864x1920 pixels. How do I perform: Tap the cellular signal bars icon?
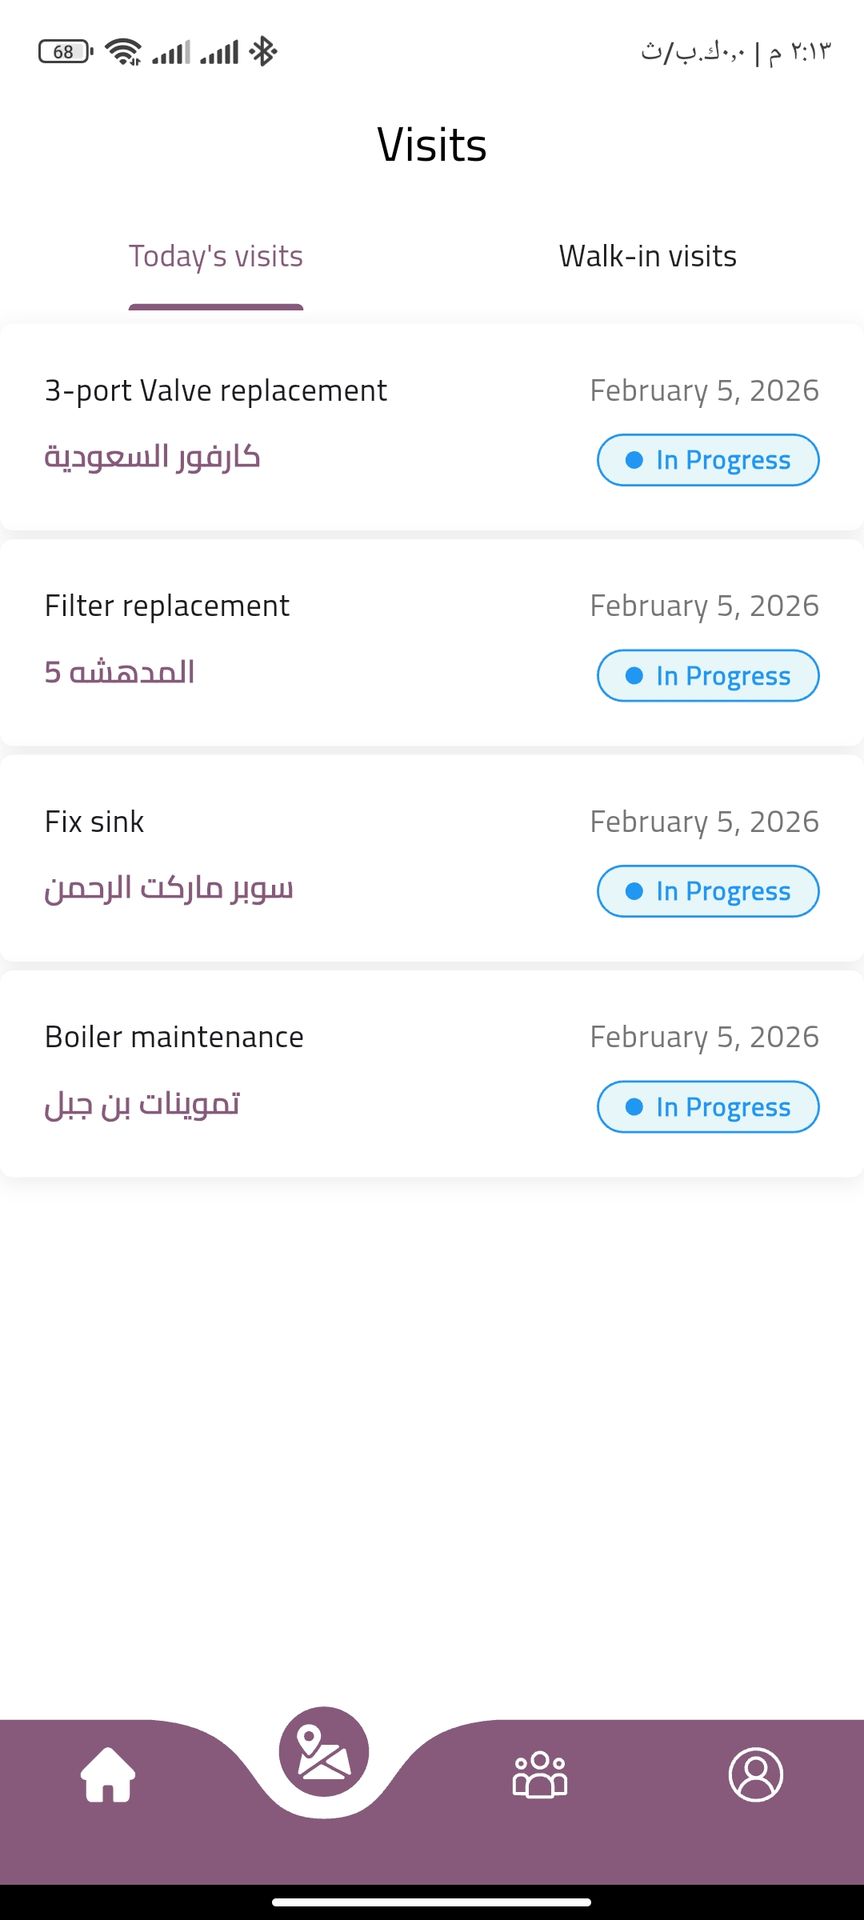pyautogui.click(x=171, y=52)
